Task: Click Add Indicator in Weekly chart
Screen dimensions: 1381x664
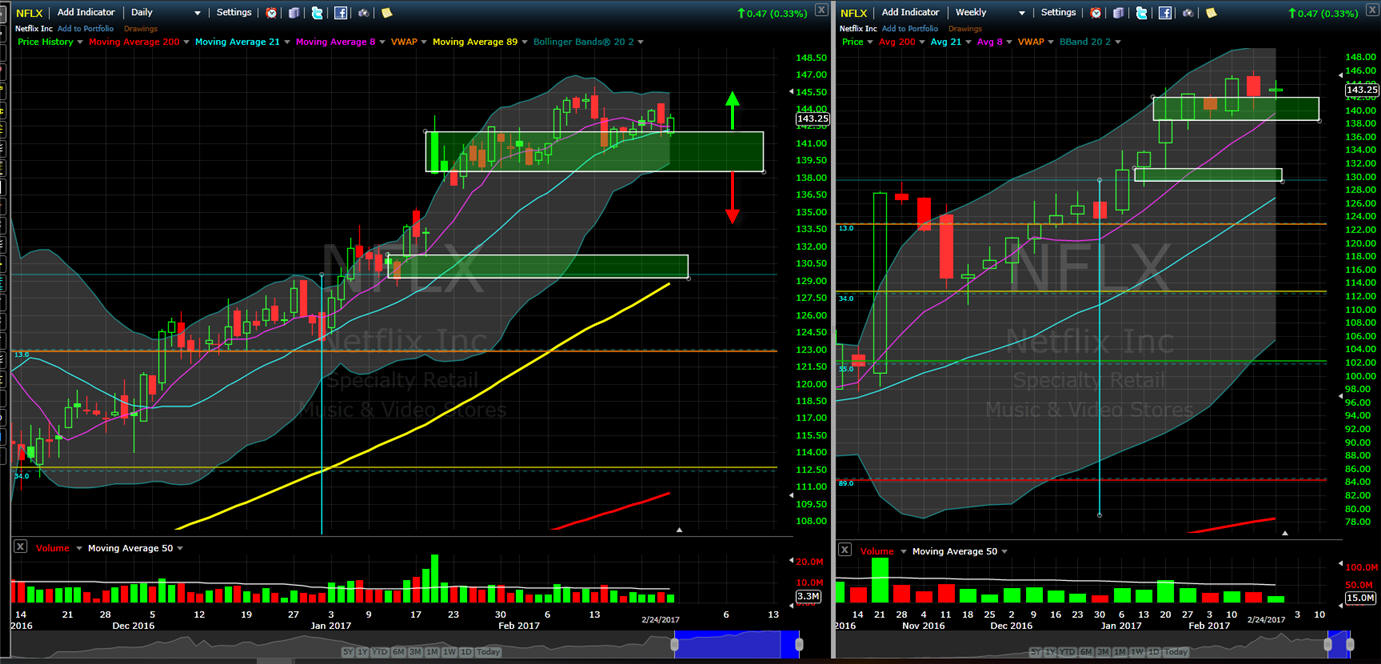Action: (x=910, y=13)
